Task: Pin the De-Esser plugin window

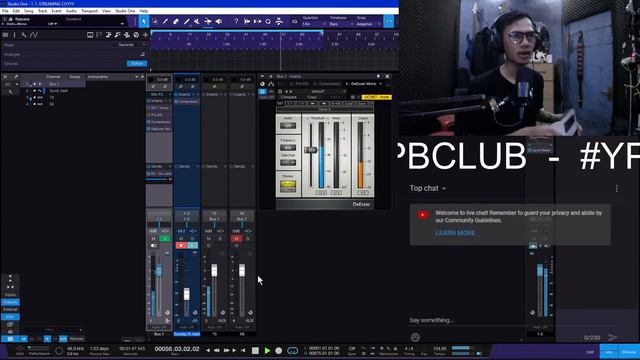Action: 378,76
